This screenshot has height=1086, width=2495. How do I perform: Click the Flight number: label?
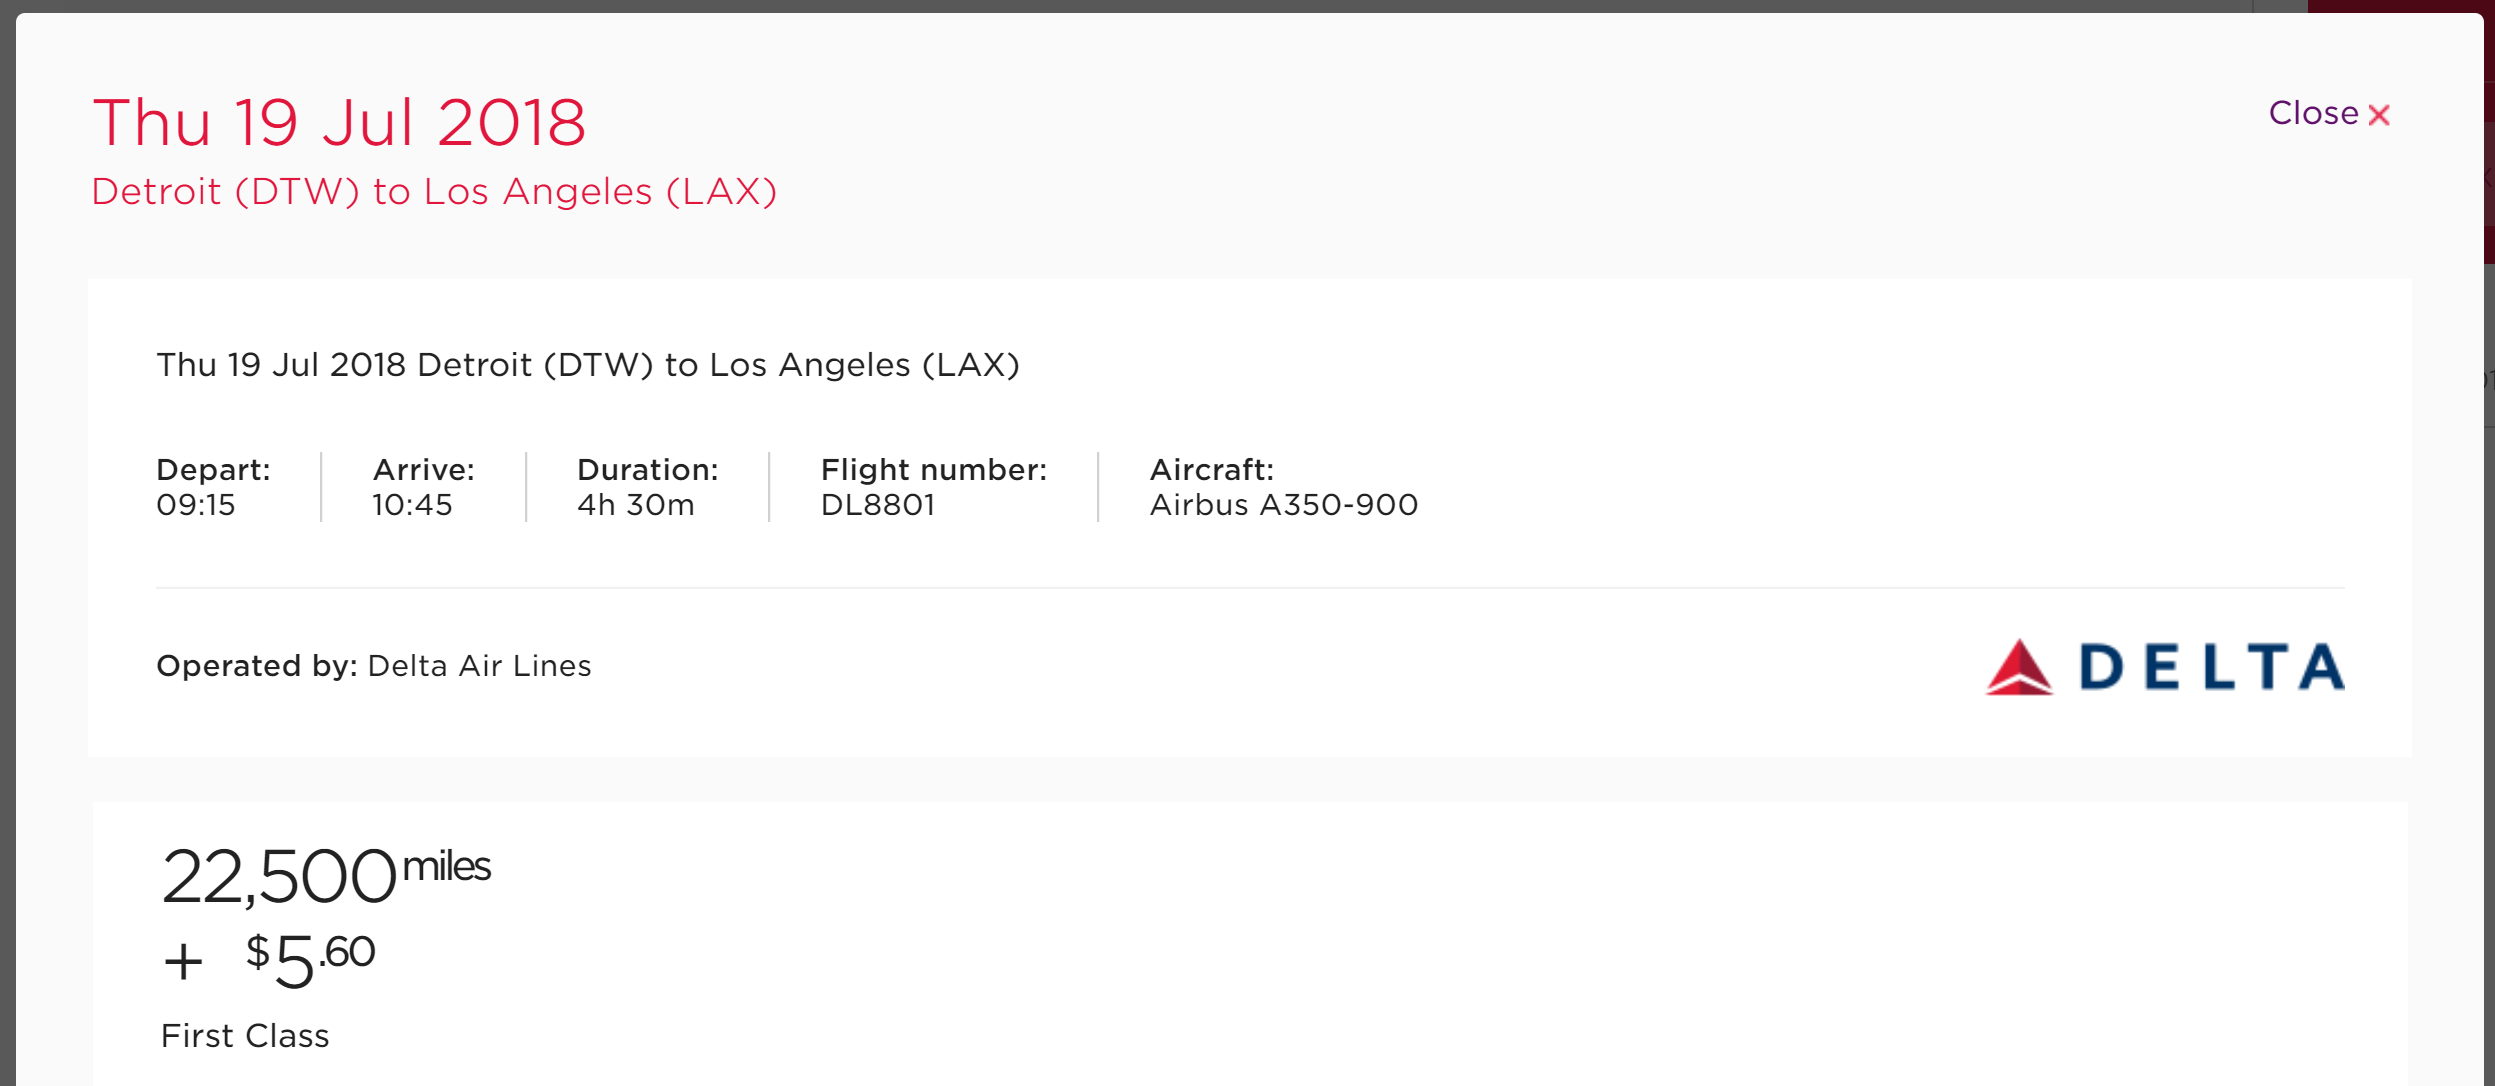coord(934,470)
